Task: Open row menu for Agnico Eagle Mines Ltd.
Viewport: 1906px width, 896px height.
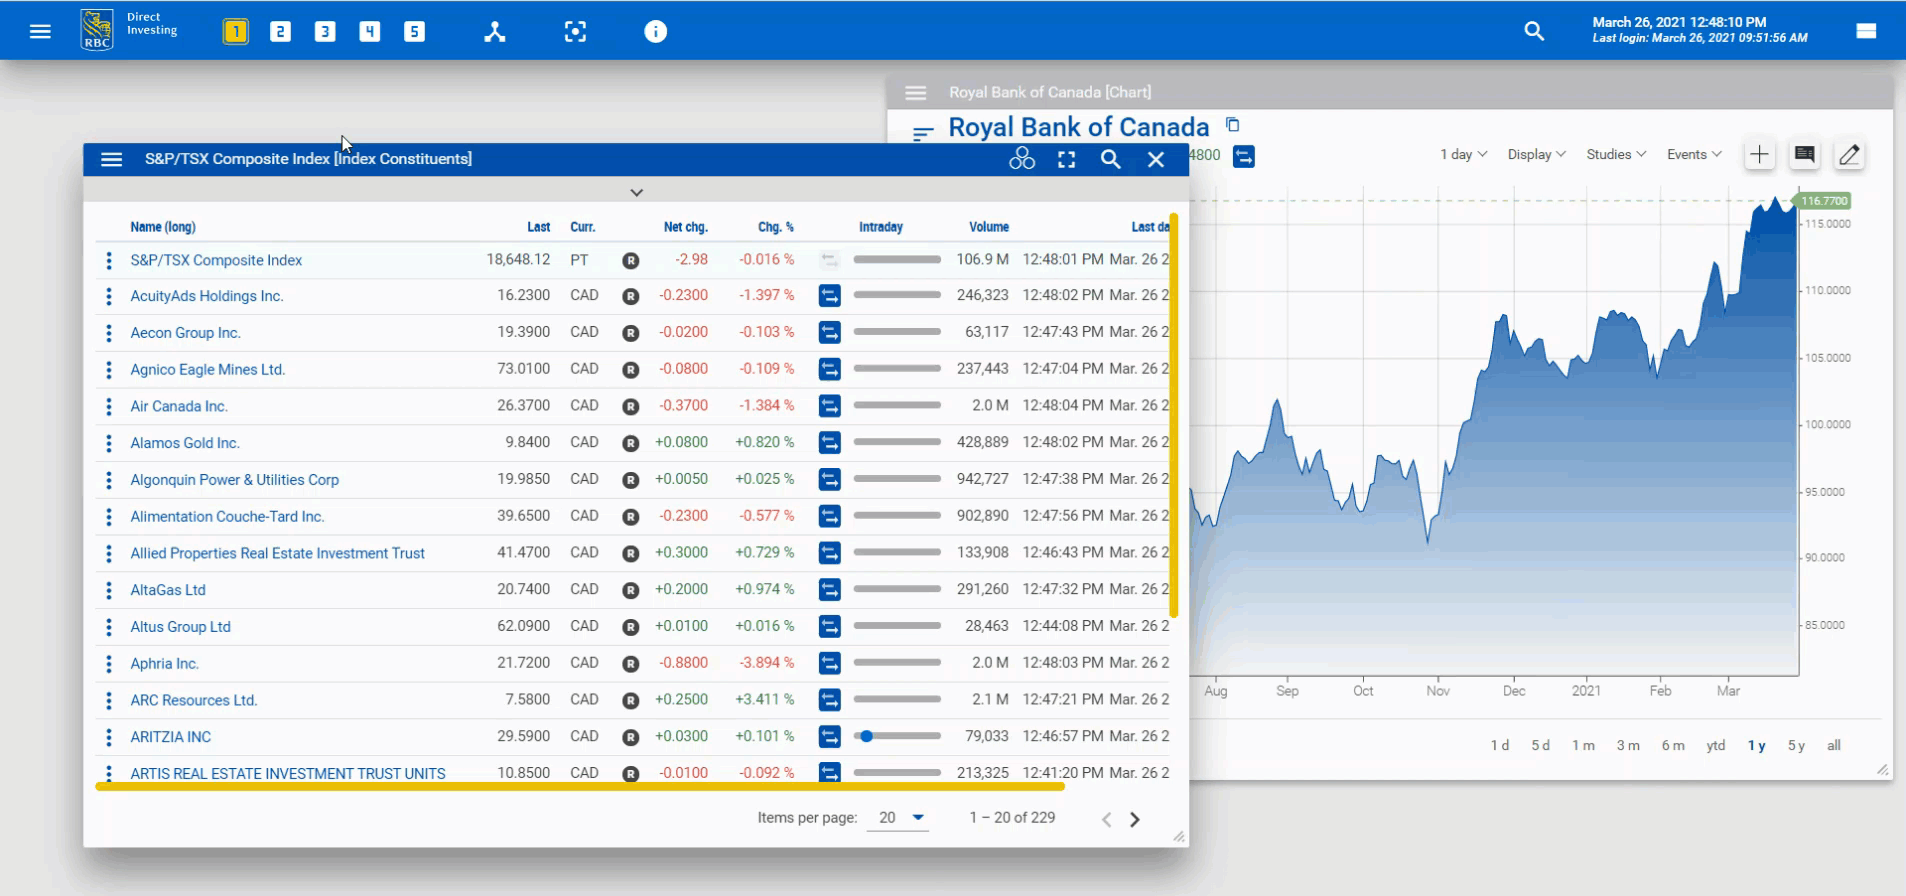Action: [x=109, y=370]
